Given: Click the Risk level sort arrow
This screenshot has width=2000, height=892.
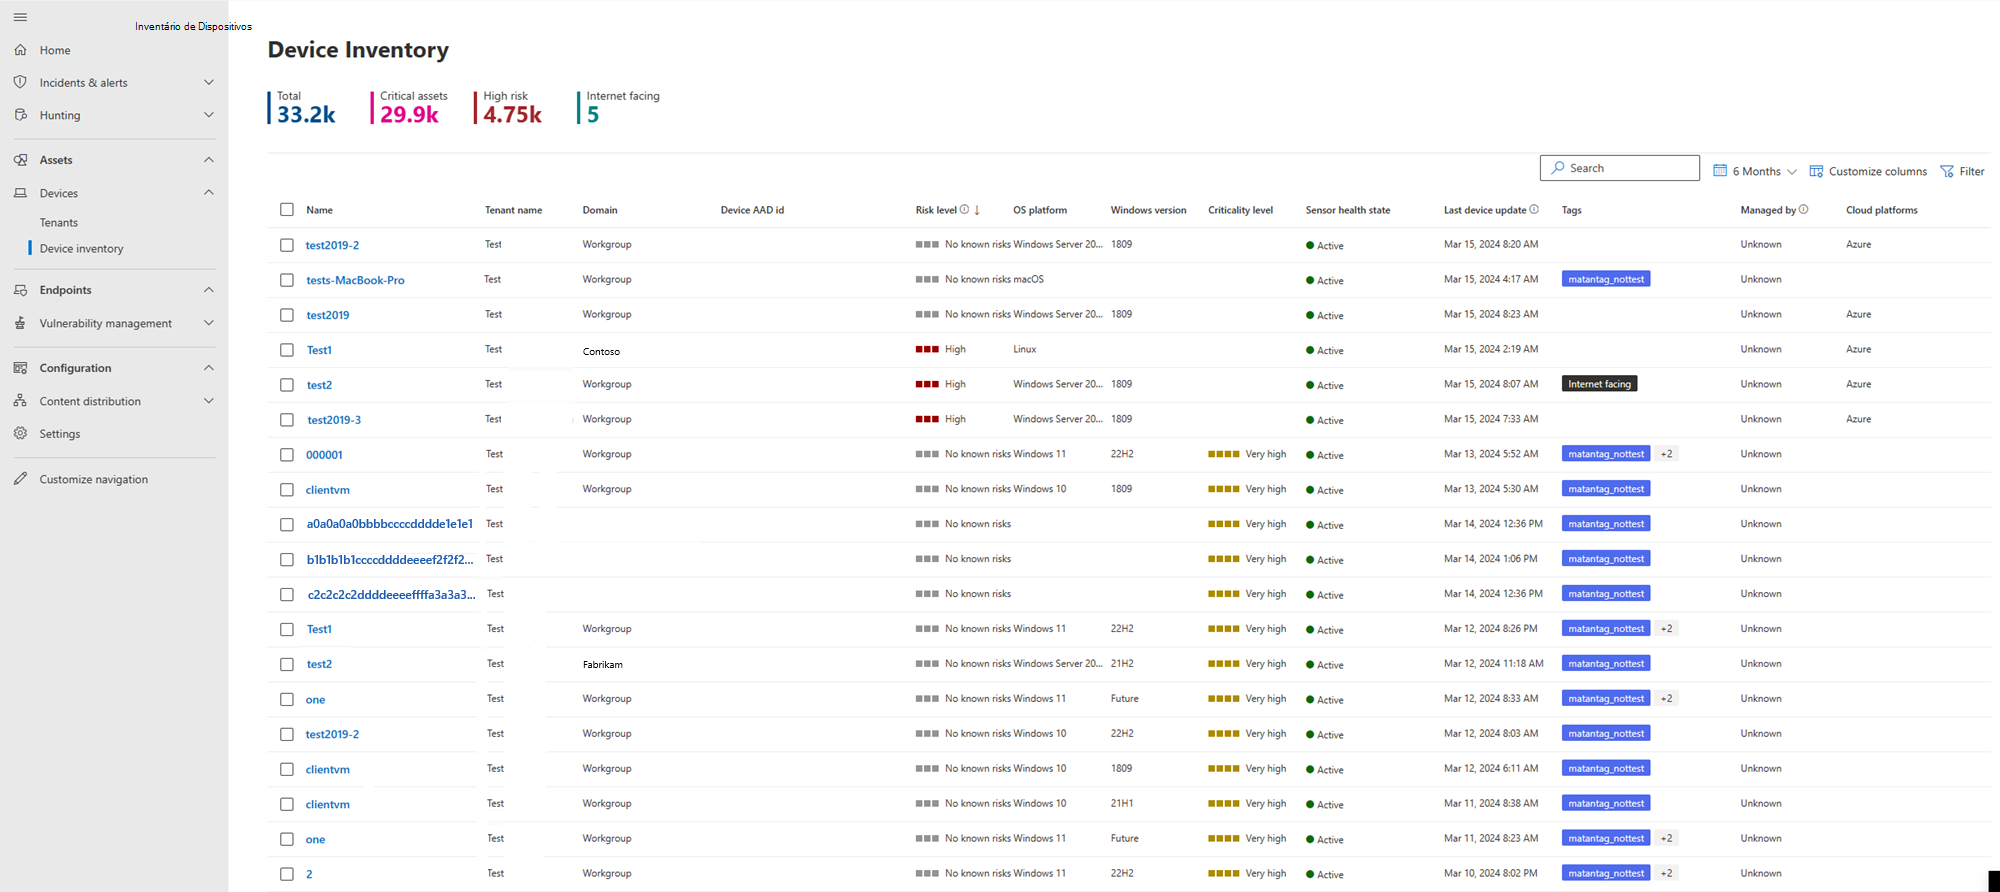Looking at the screenshot, I should pyautogui.click(x=977, y=210).
